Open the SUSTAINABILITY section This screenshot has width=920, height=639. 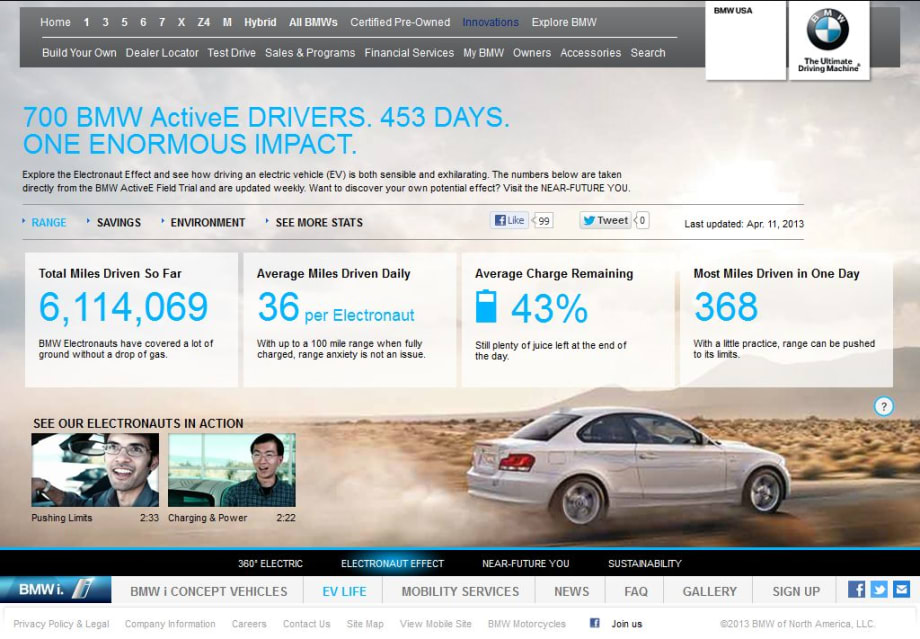(645, 563)
